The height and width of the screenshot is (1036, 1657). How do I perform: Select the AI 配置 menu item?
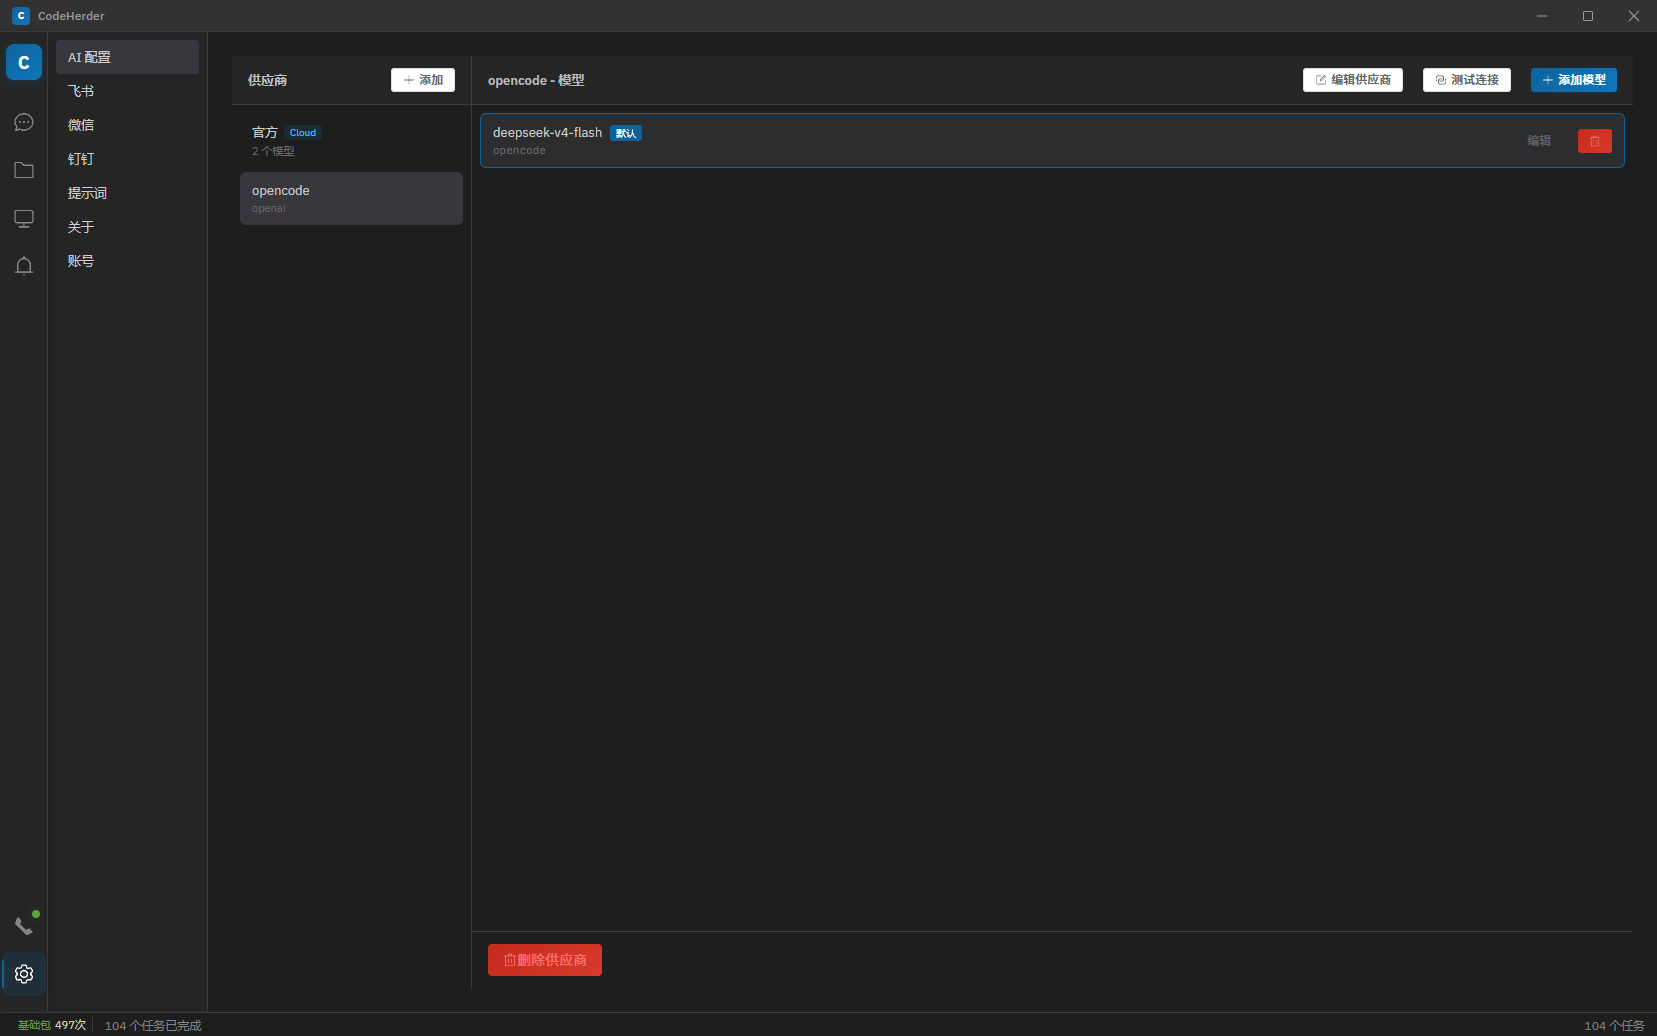127,57
